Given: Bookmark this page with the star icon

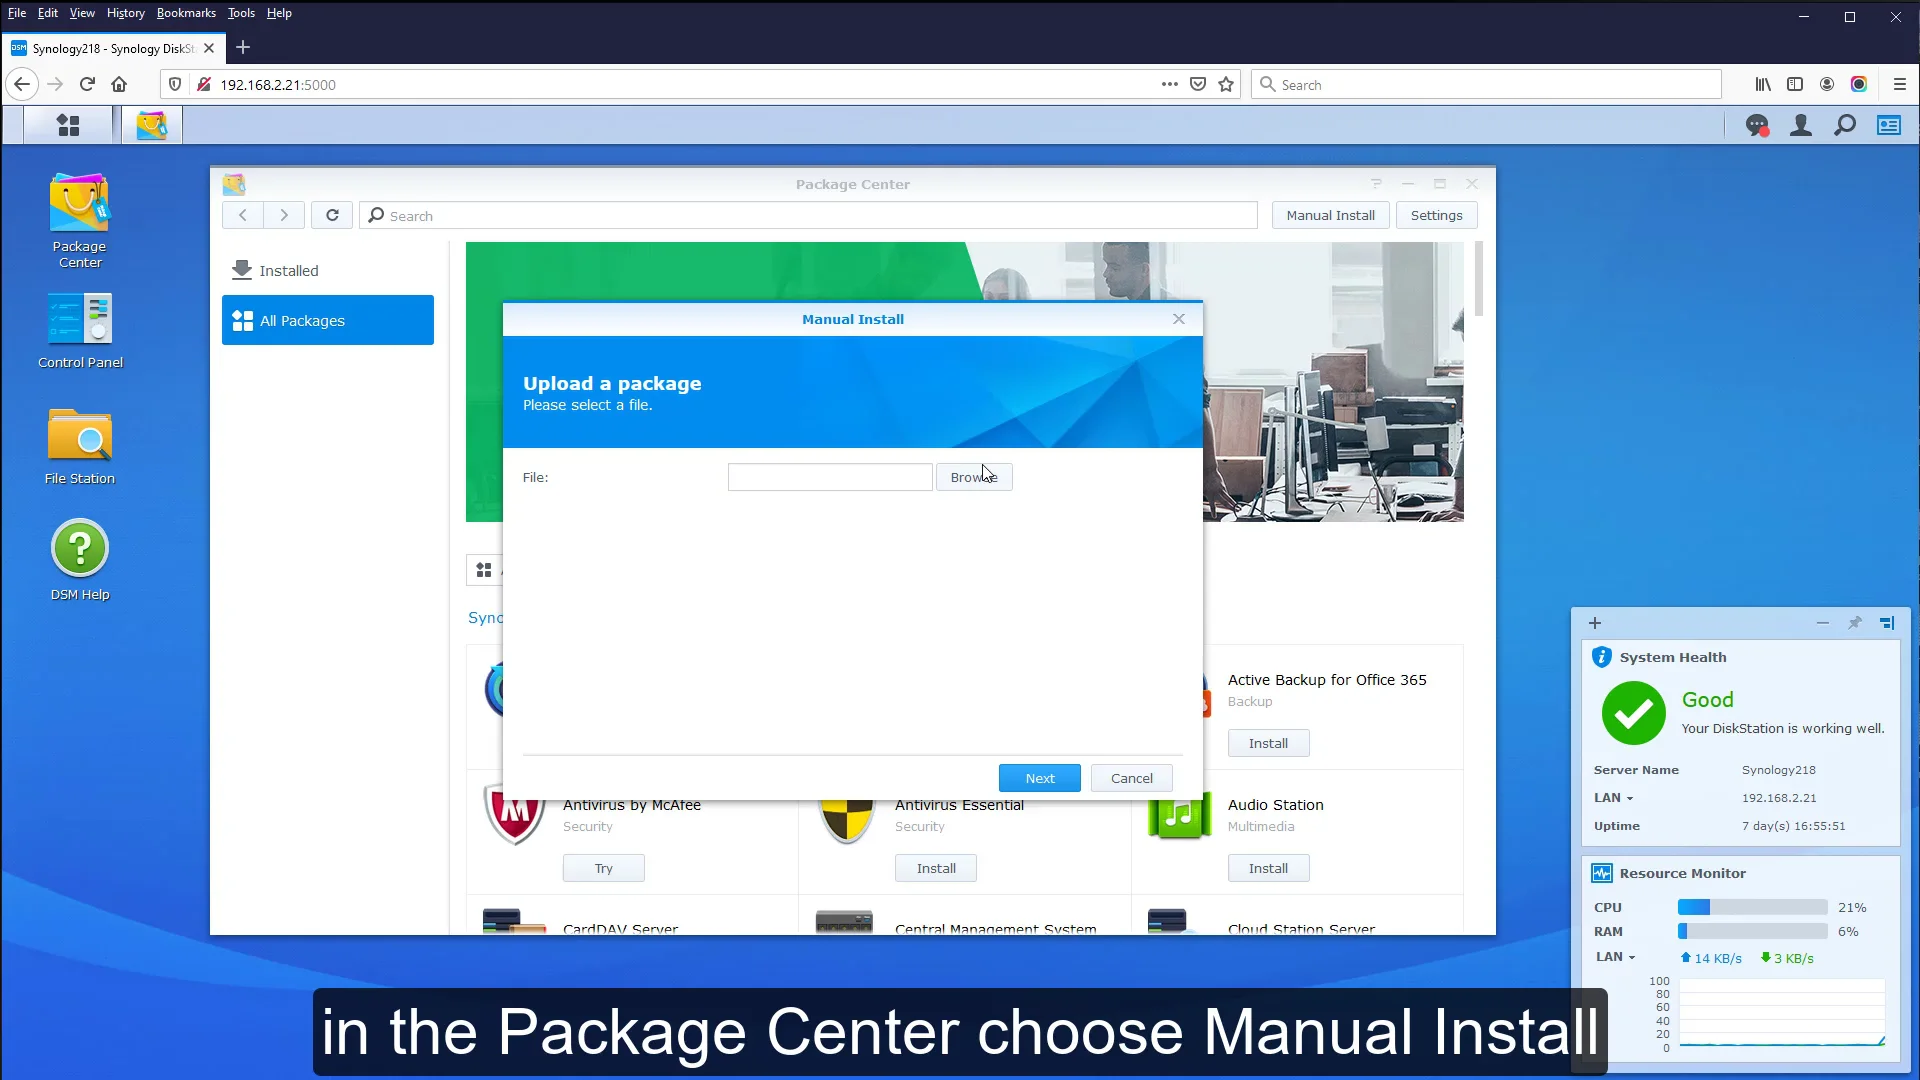Looking at the screenshot, I should [x=1226, y=84].
